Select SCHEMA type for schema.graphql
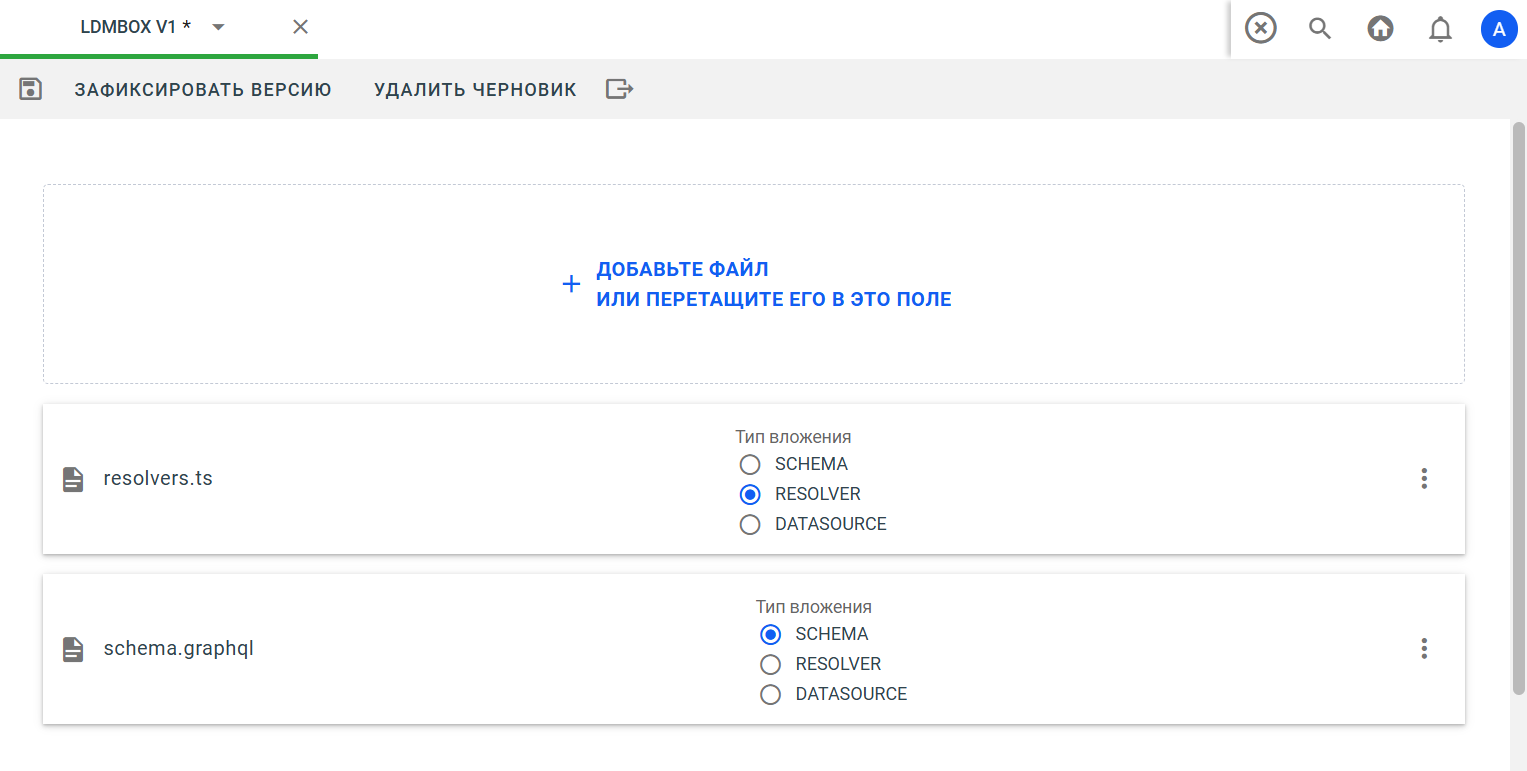Viewport: 1527px width, 771px height. tap(770, 634)
